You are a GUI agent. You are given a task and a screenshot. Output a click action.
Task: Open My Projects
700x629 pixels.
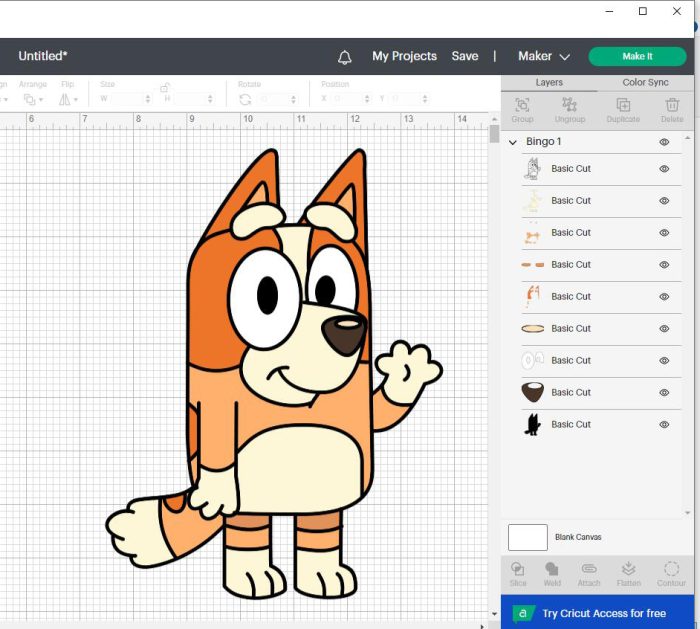pyautogui.click(x=404, y=56)
